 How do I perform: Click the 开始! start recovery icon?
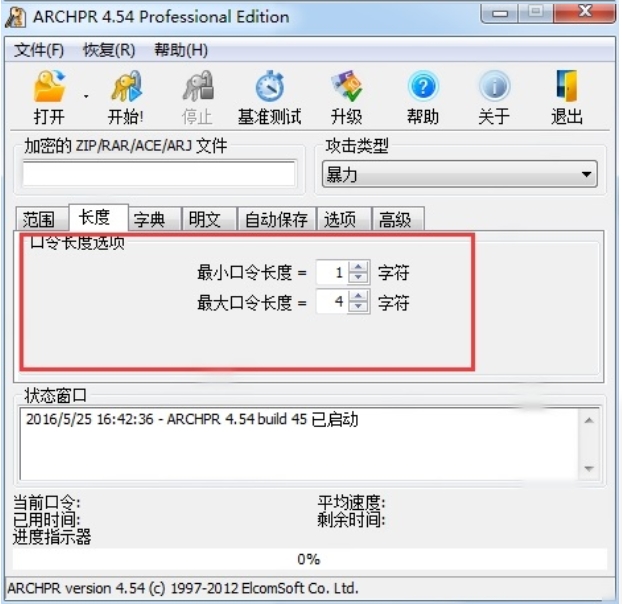tap(126, 86)
